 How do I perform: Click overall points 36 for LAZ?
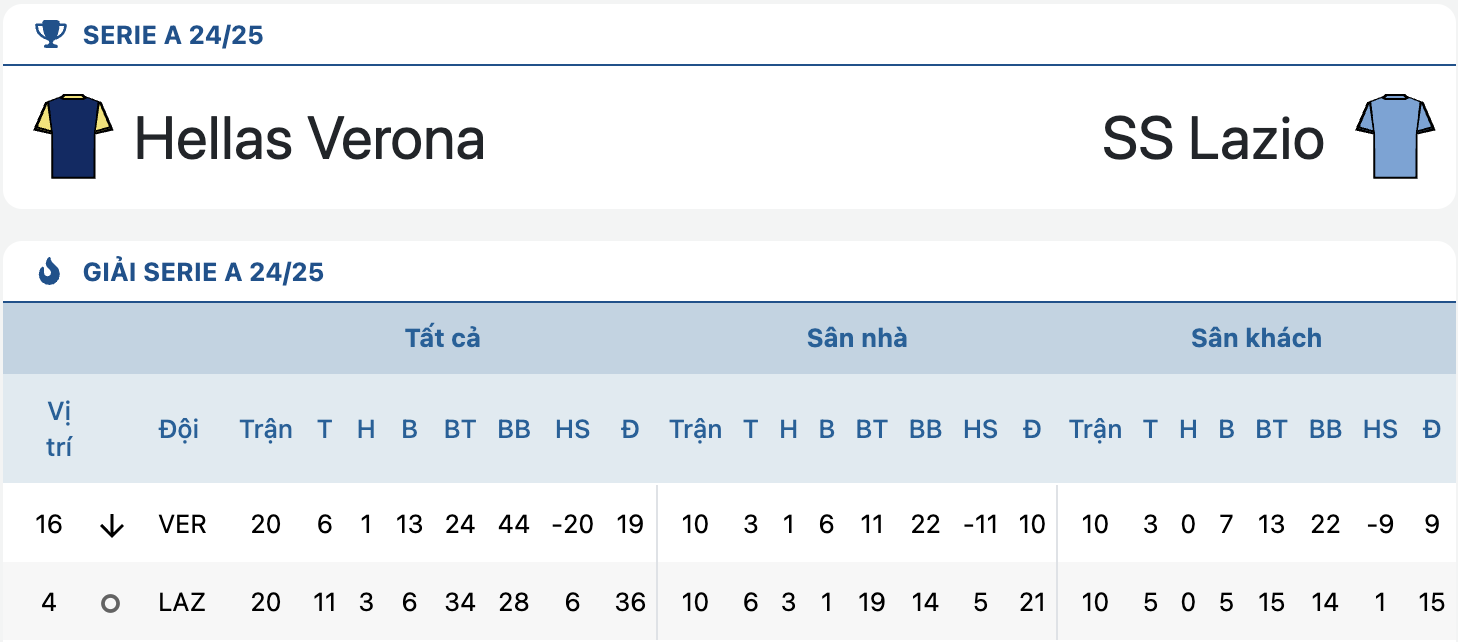(x=630, y=602)
